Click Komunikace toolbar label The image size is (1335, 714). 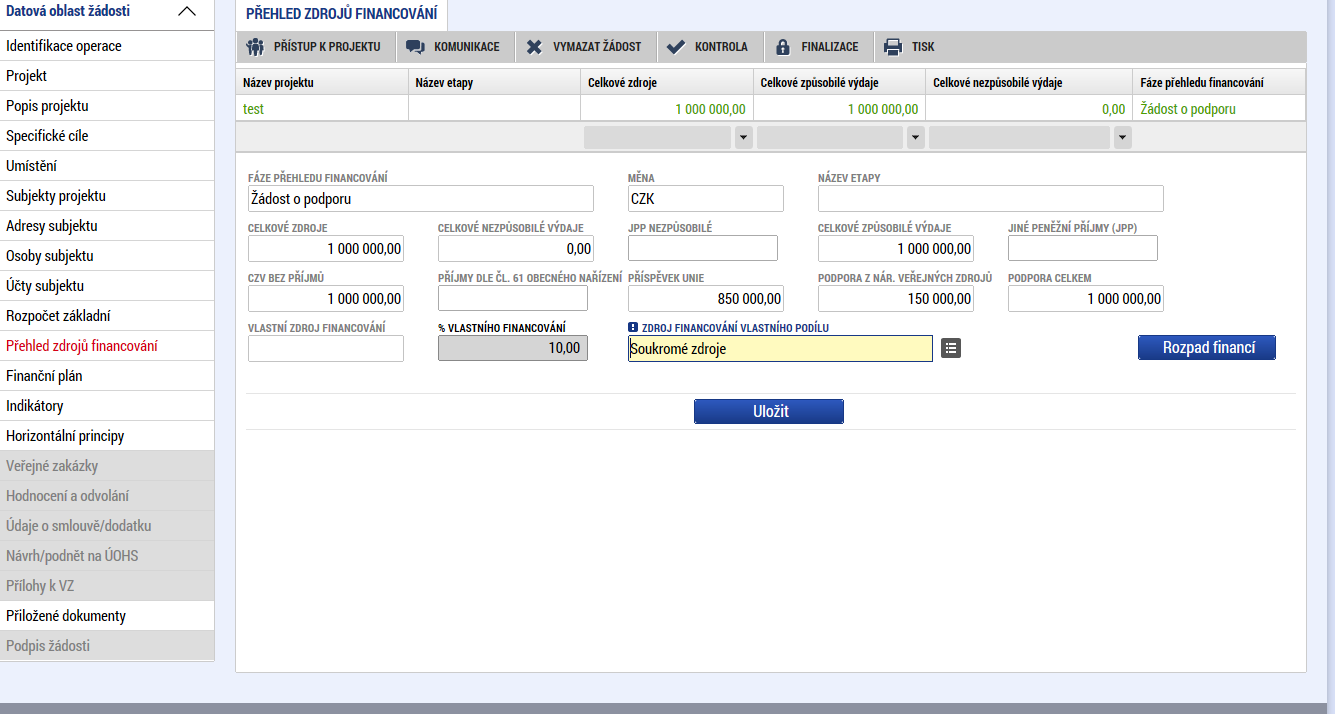[x=467, y=47]
